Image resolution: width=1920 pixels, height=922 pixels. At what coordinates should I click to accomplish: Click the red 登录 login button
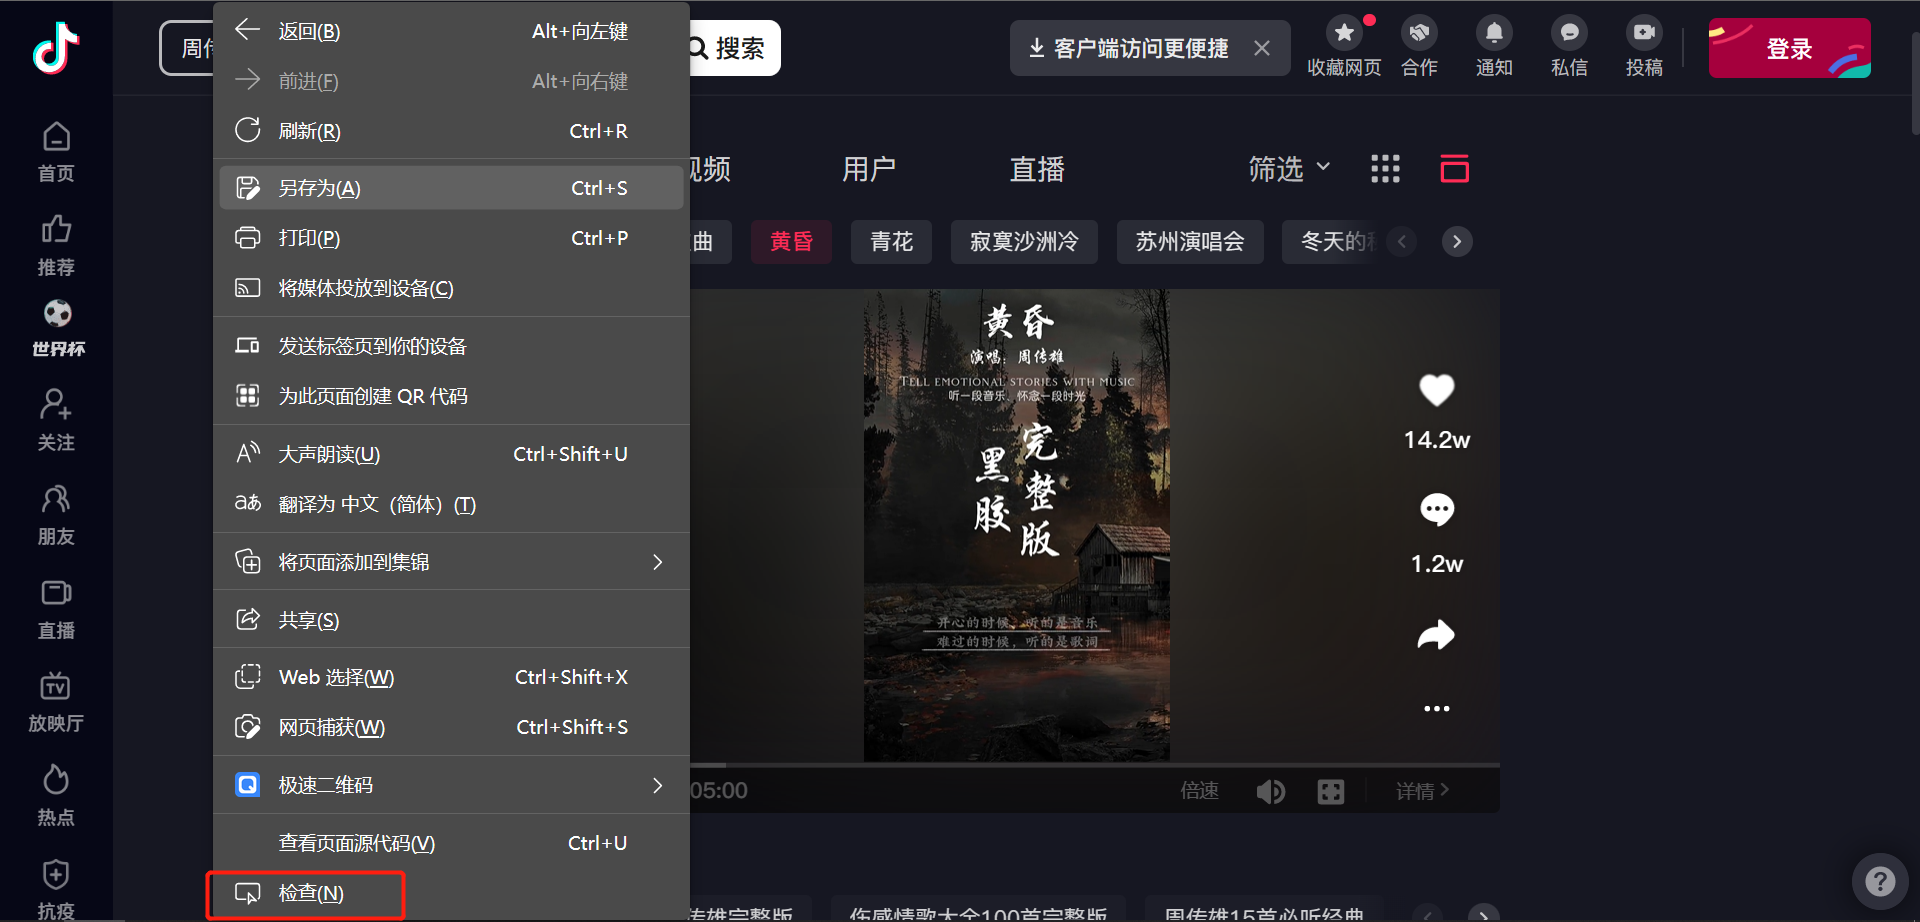(x=1788, y=48)
